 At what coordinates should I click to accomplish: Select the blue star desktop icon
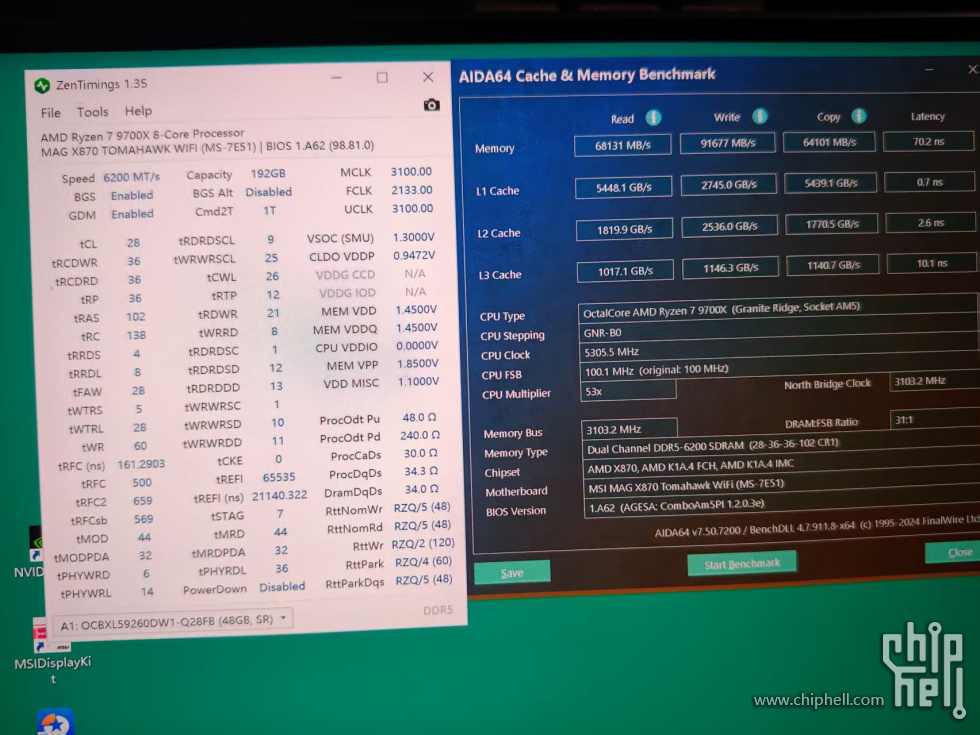tap(55, 722)
